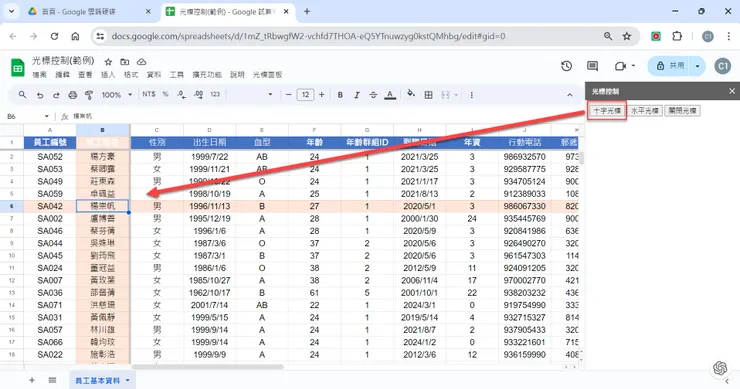
Task: Open the comments icon in header
Action: click(x=592, y=66)
